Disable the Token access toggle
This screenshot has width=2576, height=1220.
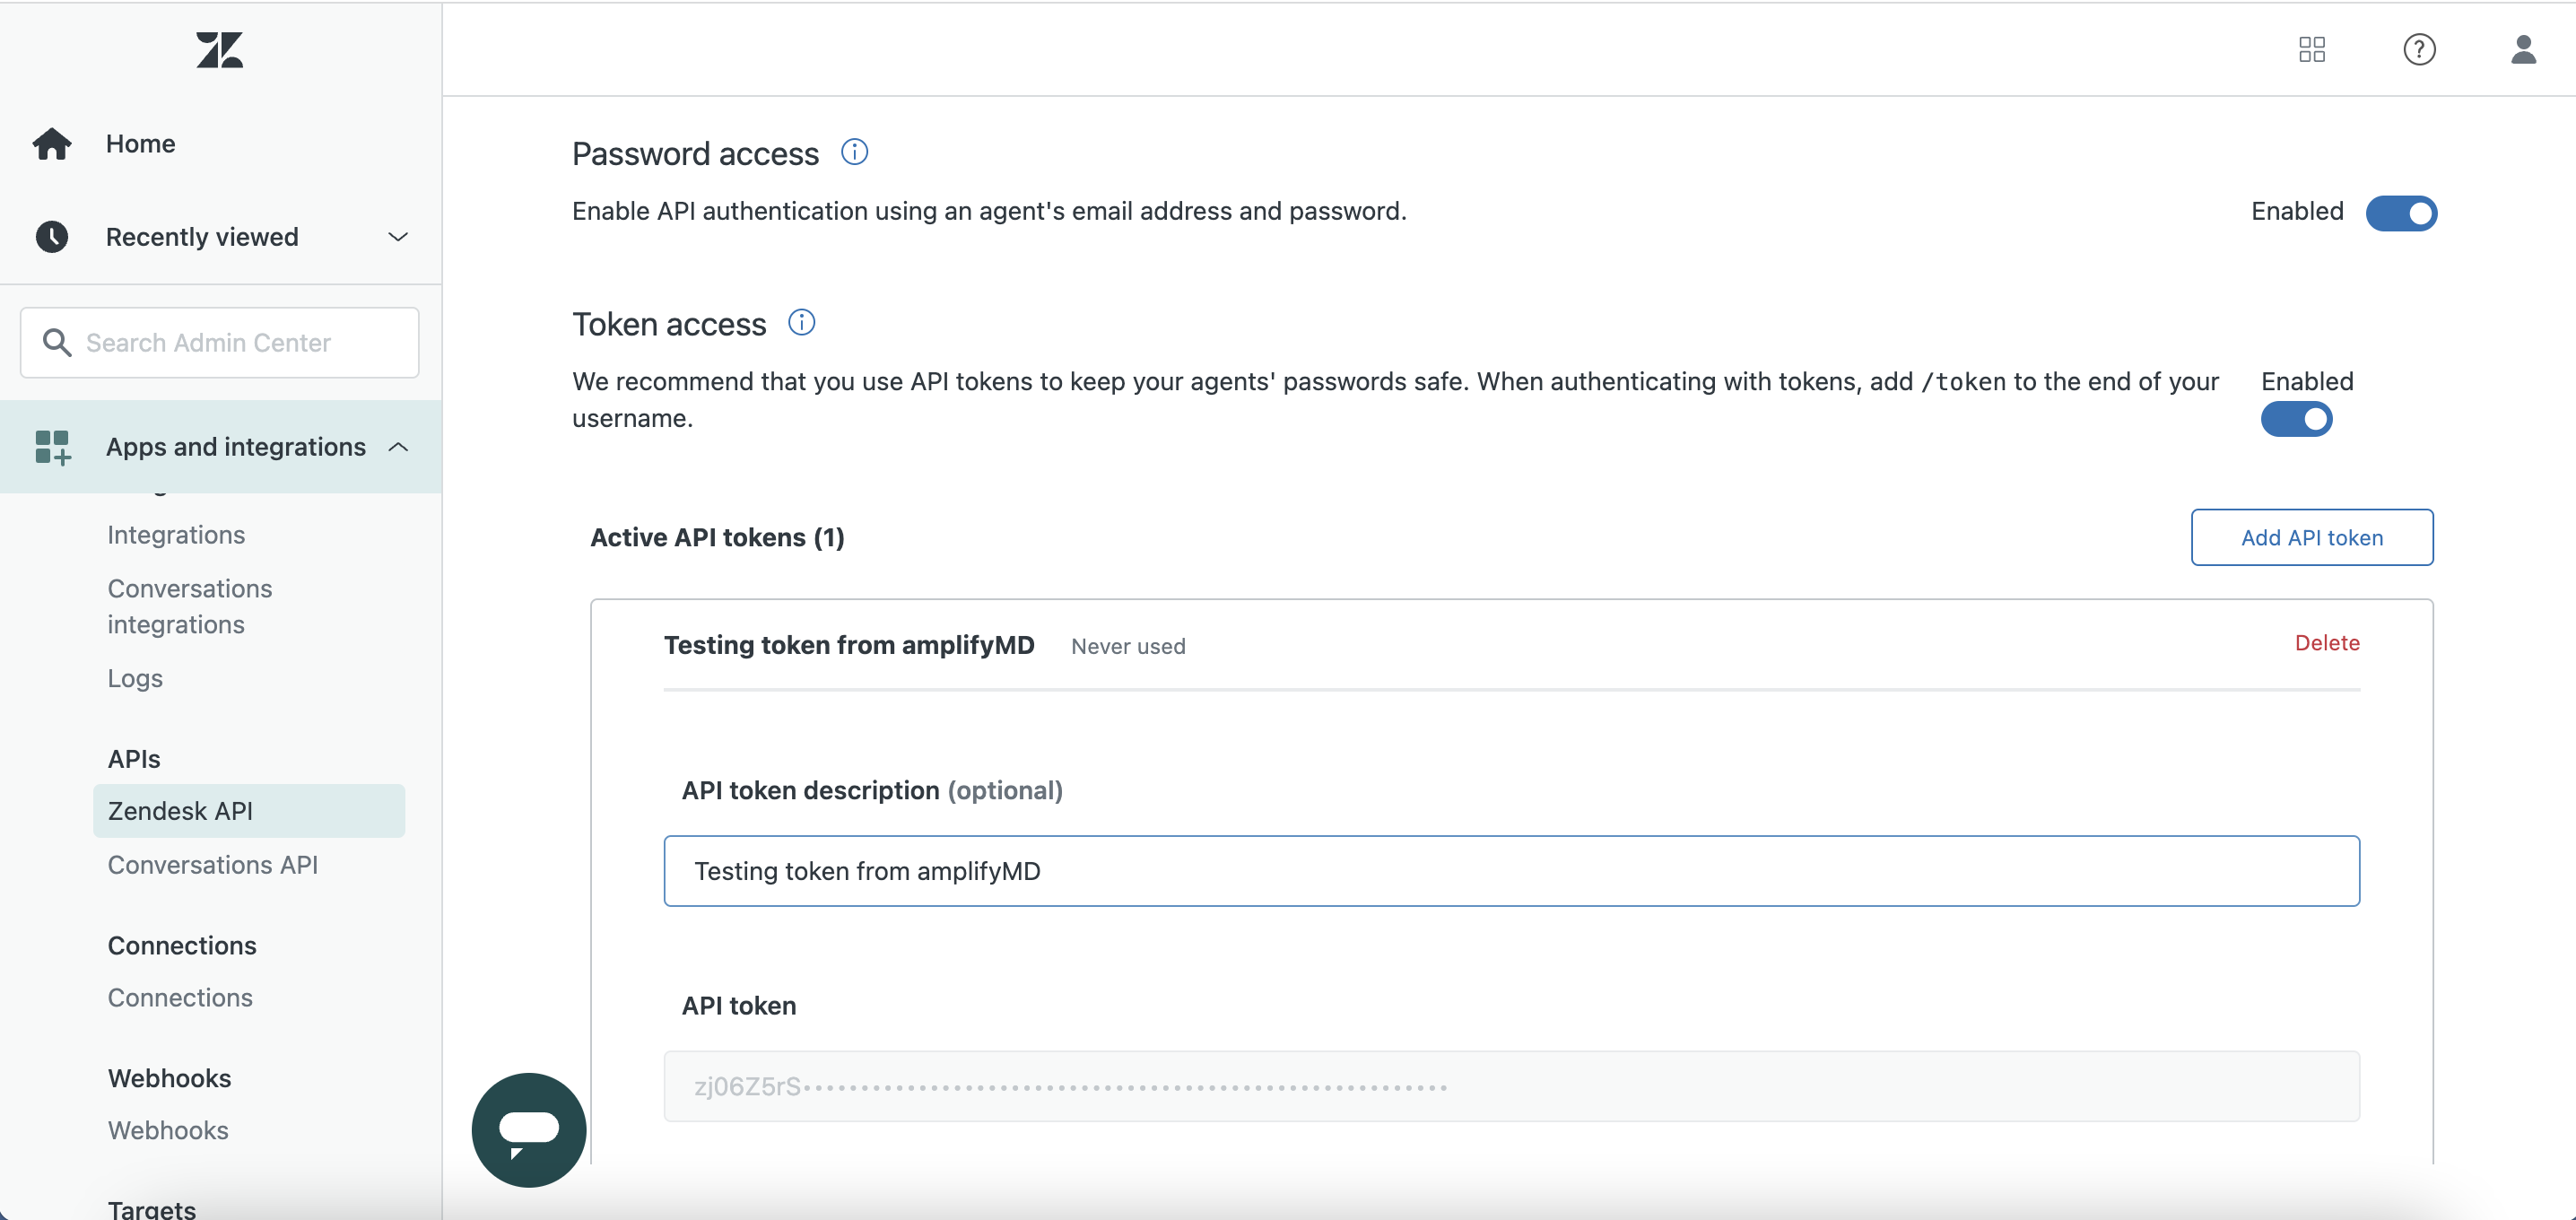coord(2296,419)
